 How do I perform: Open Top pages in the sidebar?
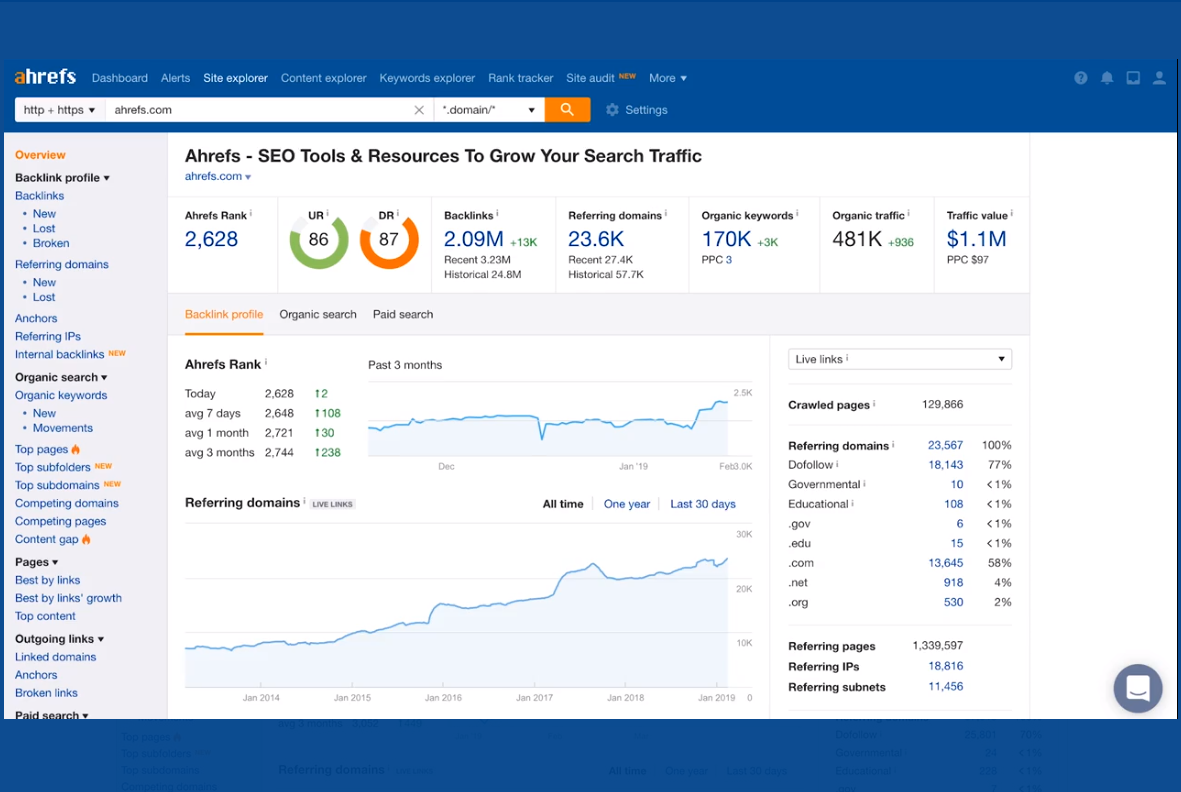pos(41,449)
